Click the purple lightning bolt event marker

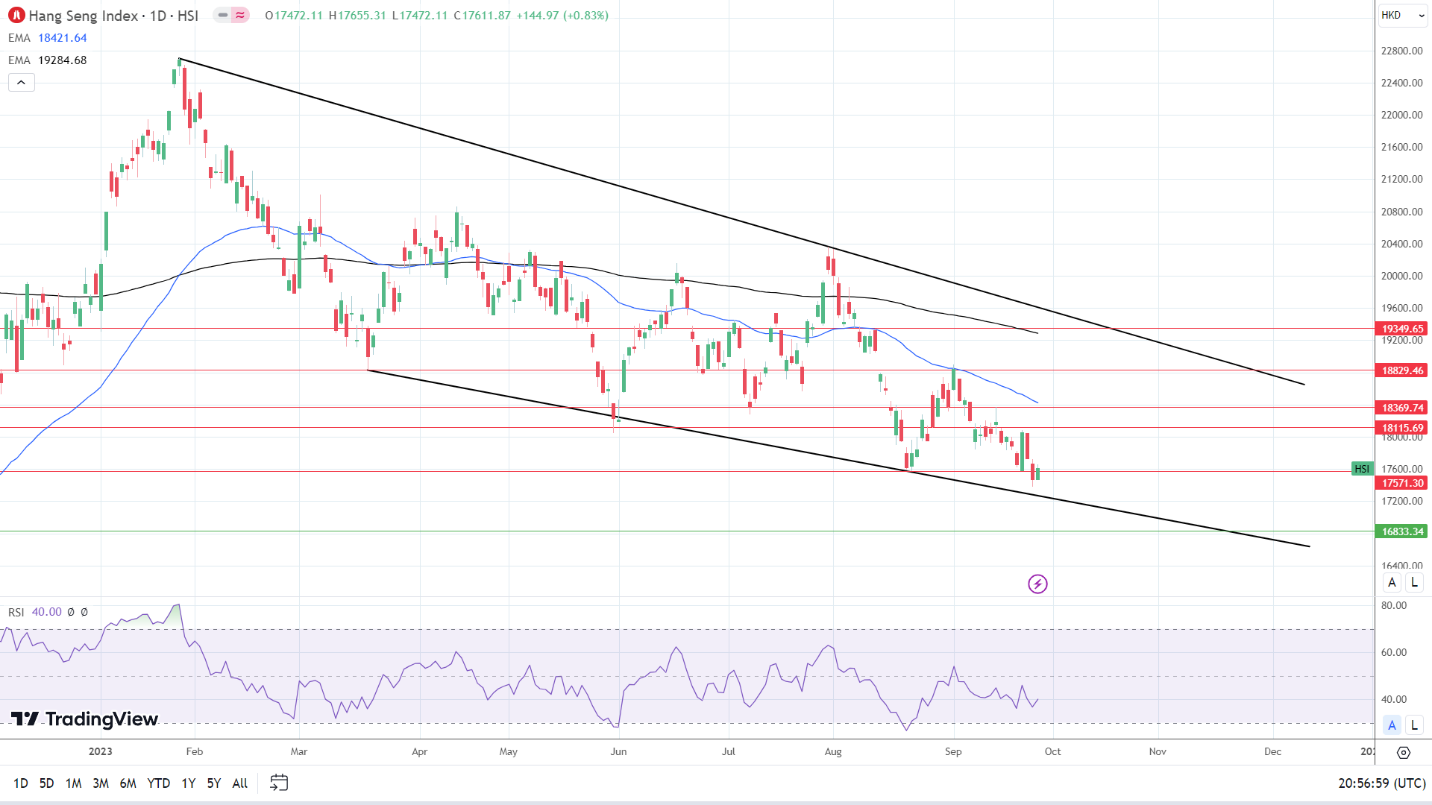[1038, 583]
